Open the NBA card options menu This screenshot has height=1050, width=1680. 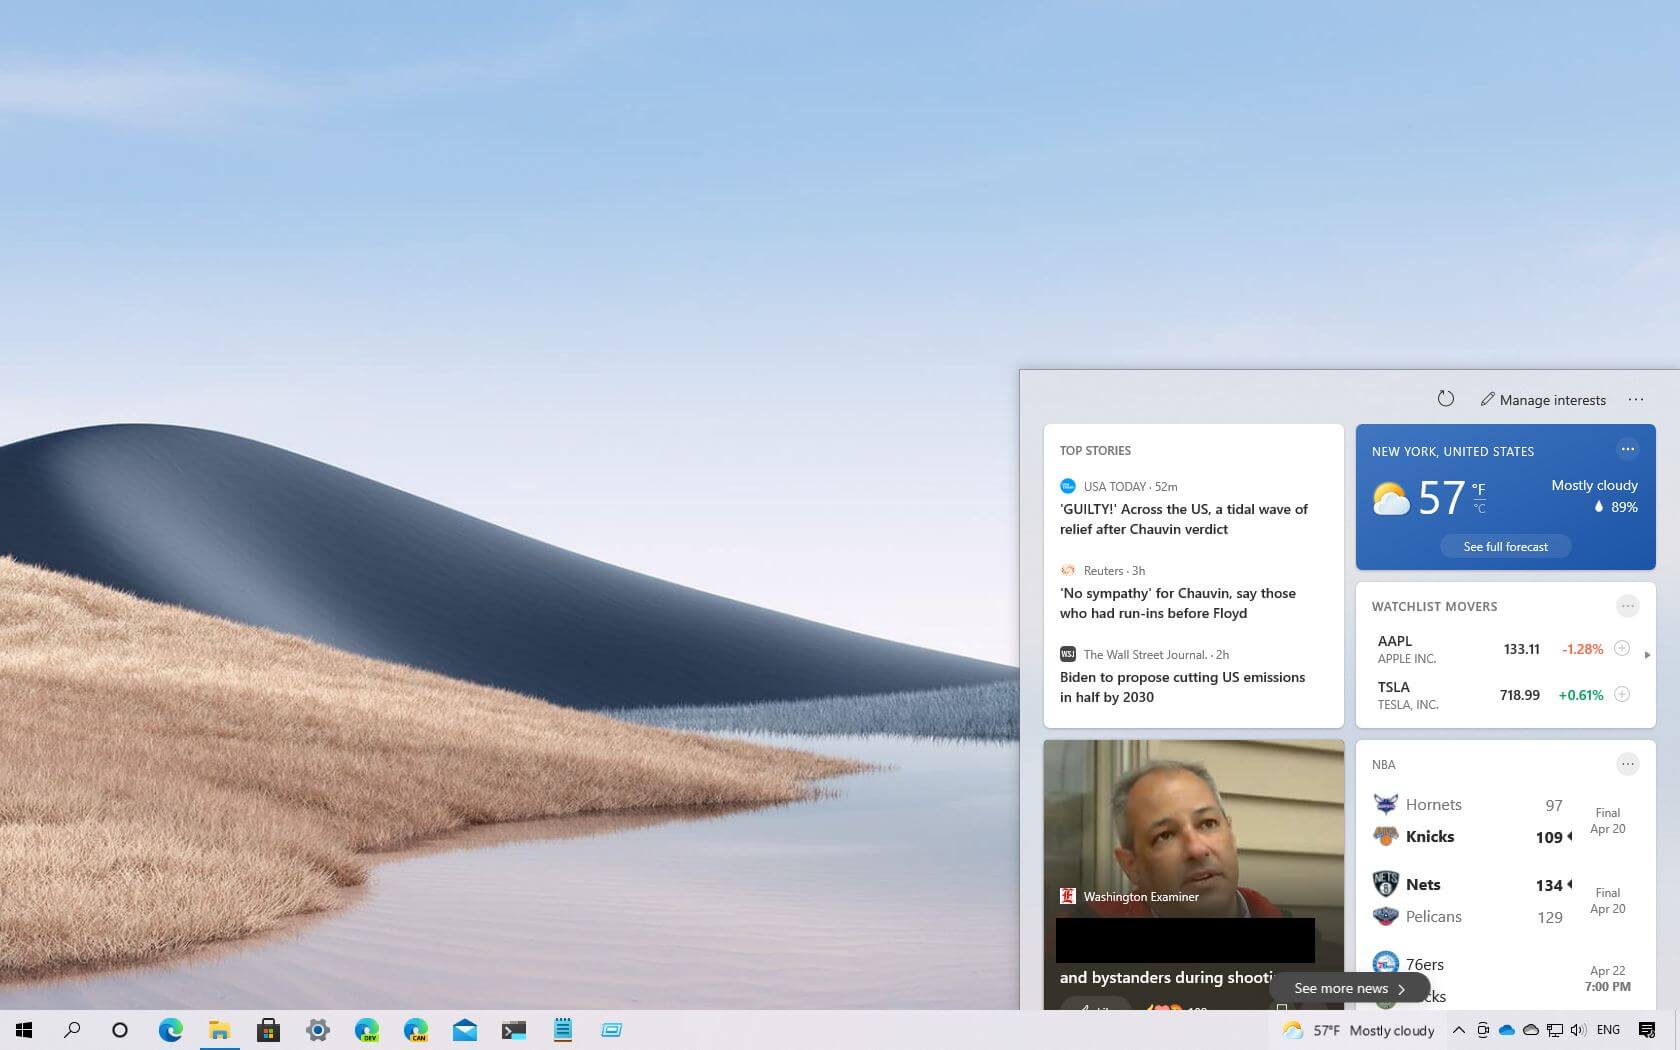click(1628, 764)
